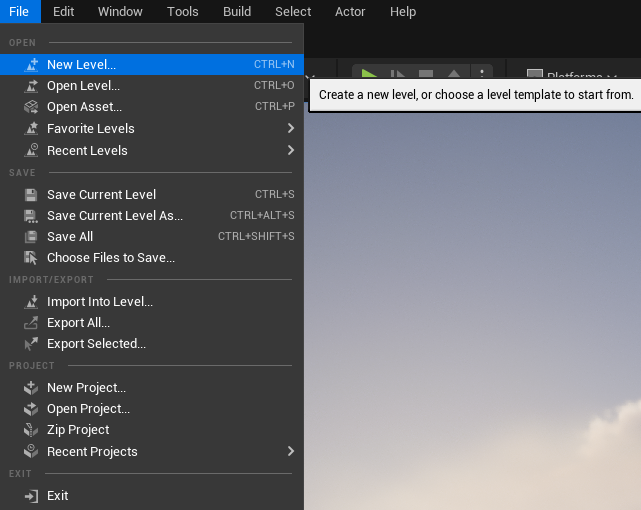Expand Favorite Levels submenu arrow
This screenshot has width=641, height=510.
(x=291, y=129)
